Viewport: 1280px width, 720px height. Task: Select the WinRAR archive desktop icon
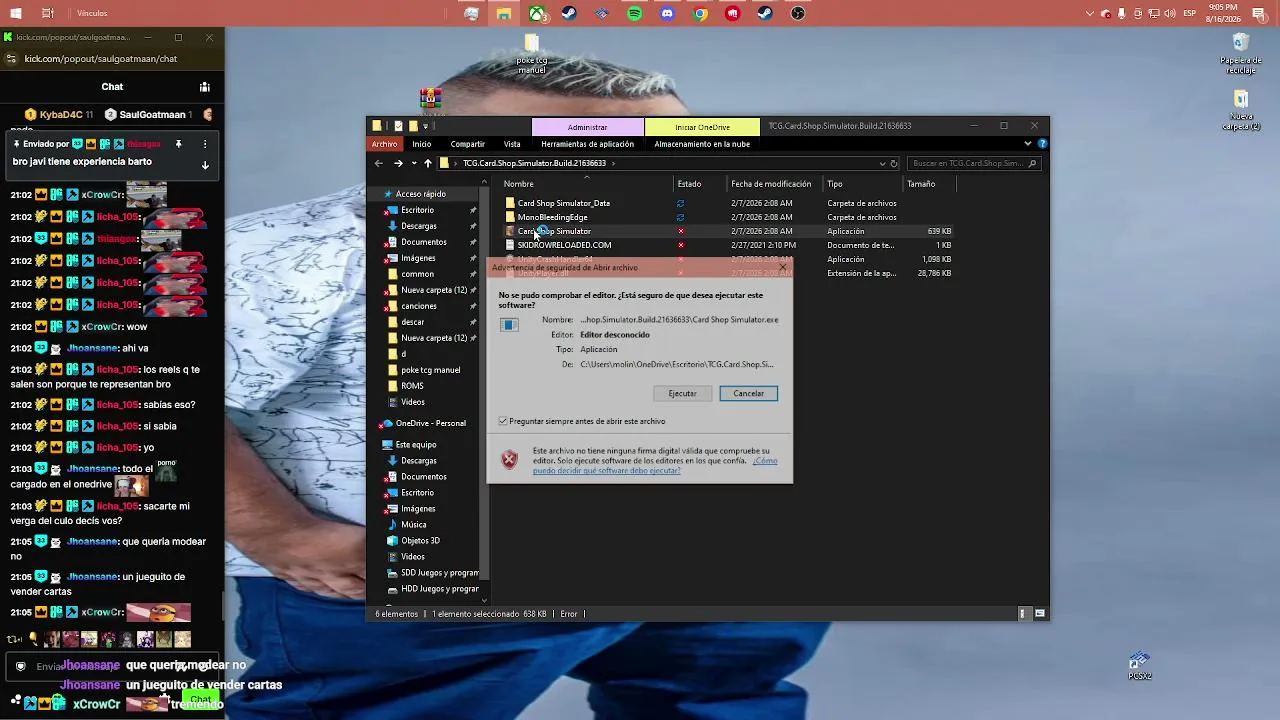click(431, 98)
